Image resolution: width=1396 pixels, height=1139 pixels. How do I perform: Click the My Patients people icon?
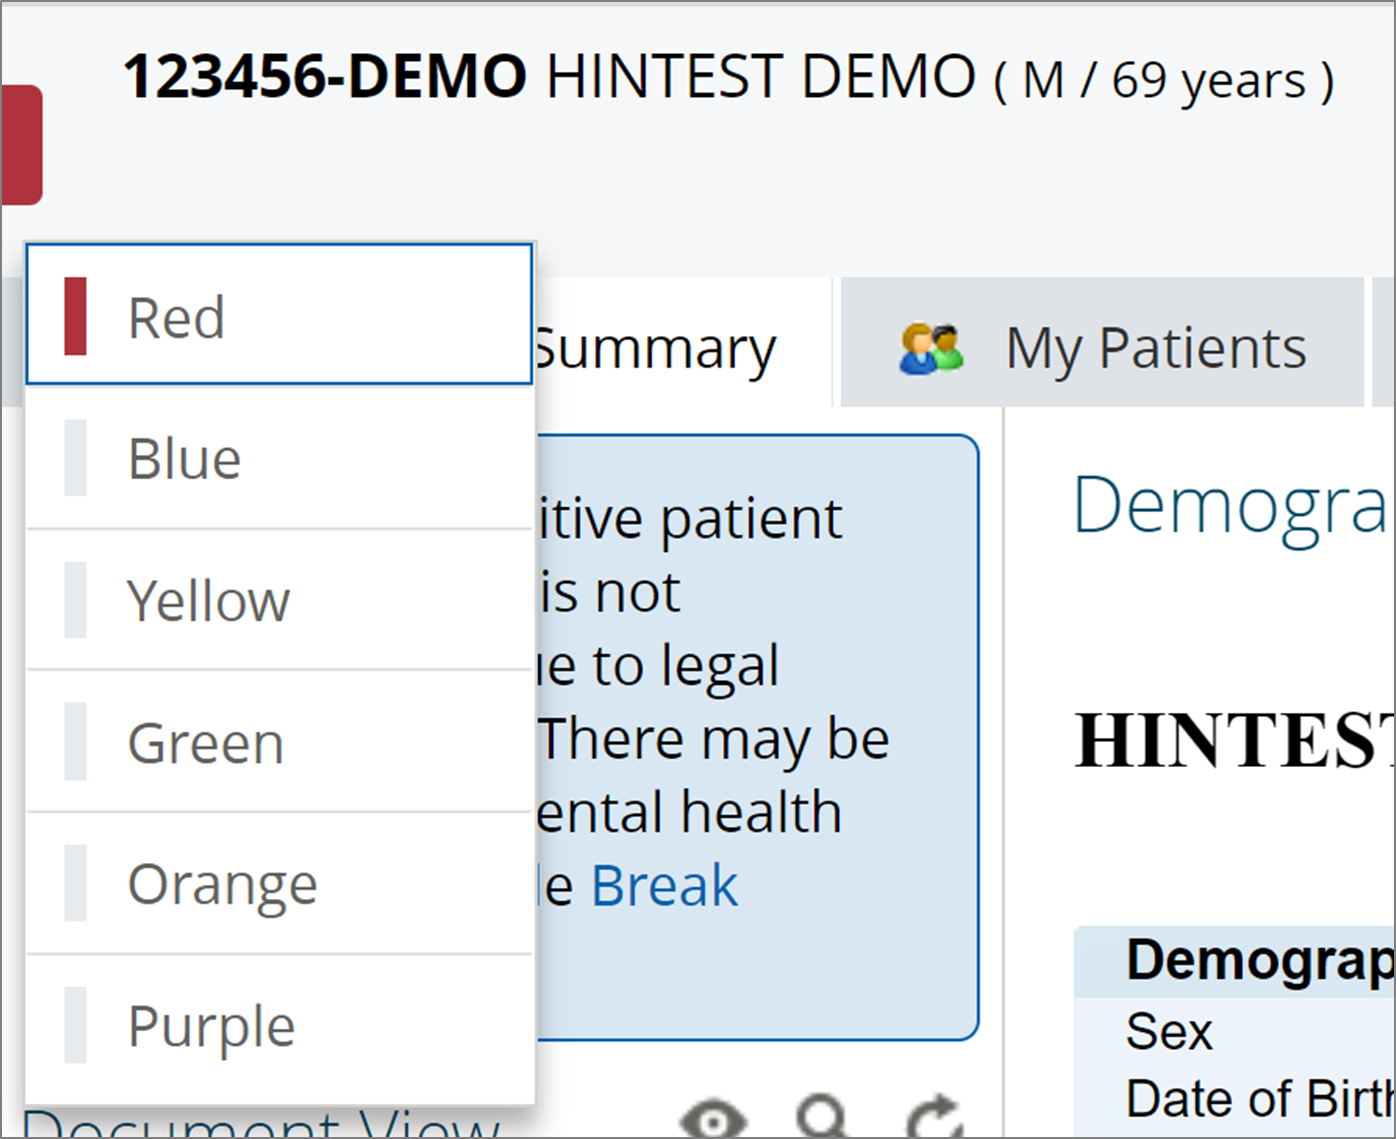click(x=931, y=348)
